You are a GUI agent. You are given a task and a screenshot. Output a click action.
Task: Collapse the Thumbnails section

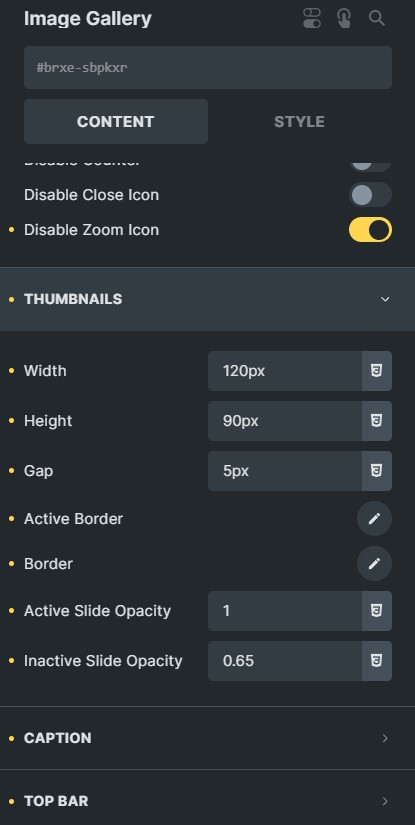tap(207, 299)
